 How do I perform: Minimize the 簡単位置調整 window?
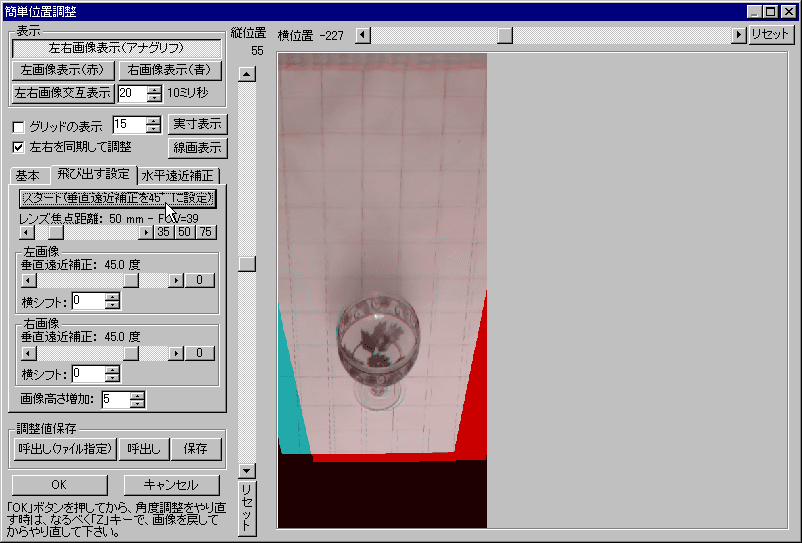tap(754, 11)
